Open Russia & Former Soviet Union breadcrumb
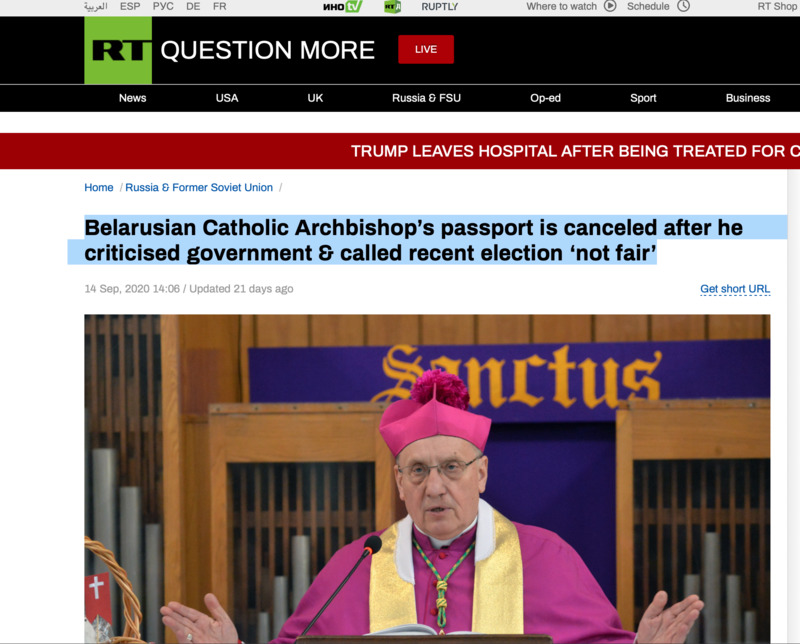The height and width of the screenshot is (644, 800). tap(199, 187)
